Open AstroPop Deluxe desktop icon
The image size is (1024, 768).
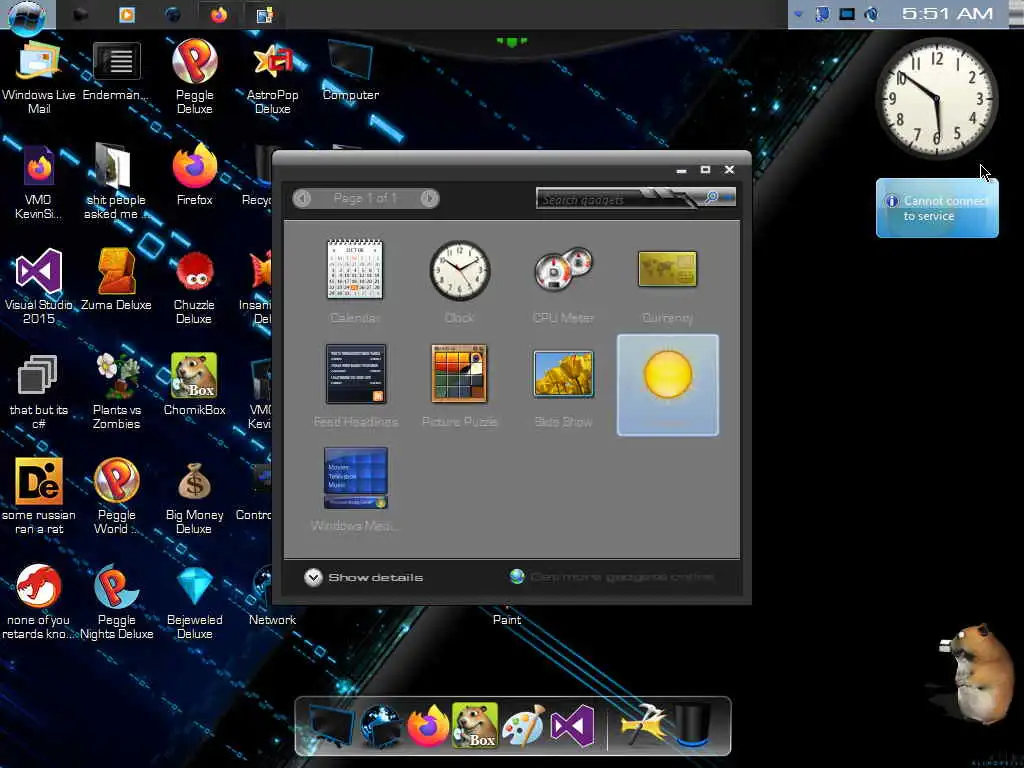coord(272,78)
